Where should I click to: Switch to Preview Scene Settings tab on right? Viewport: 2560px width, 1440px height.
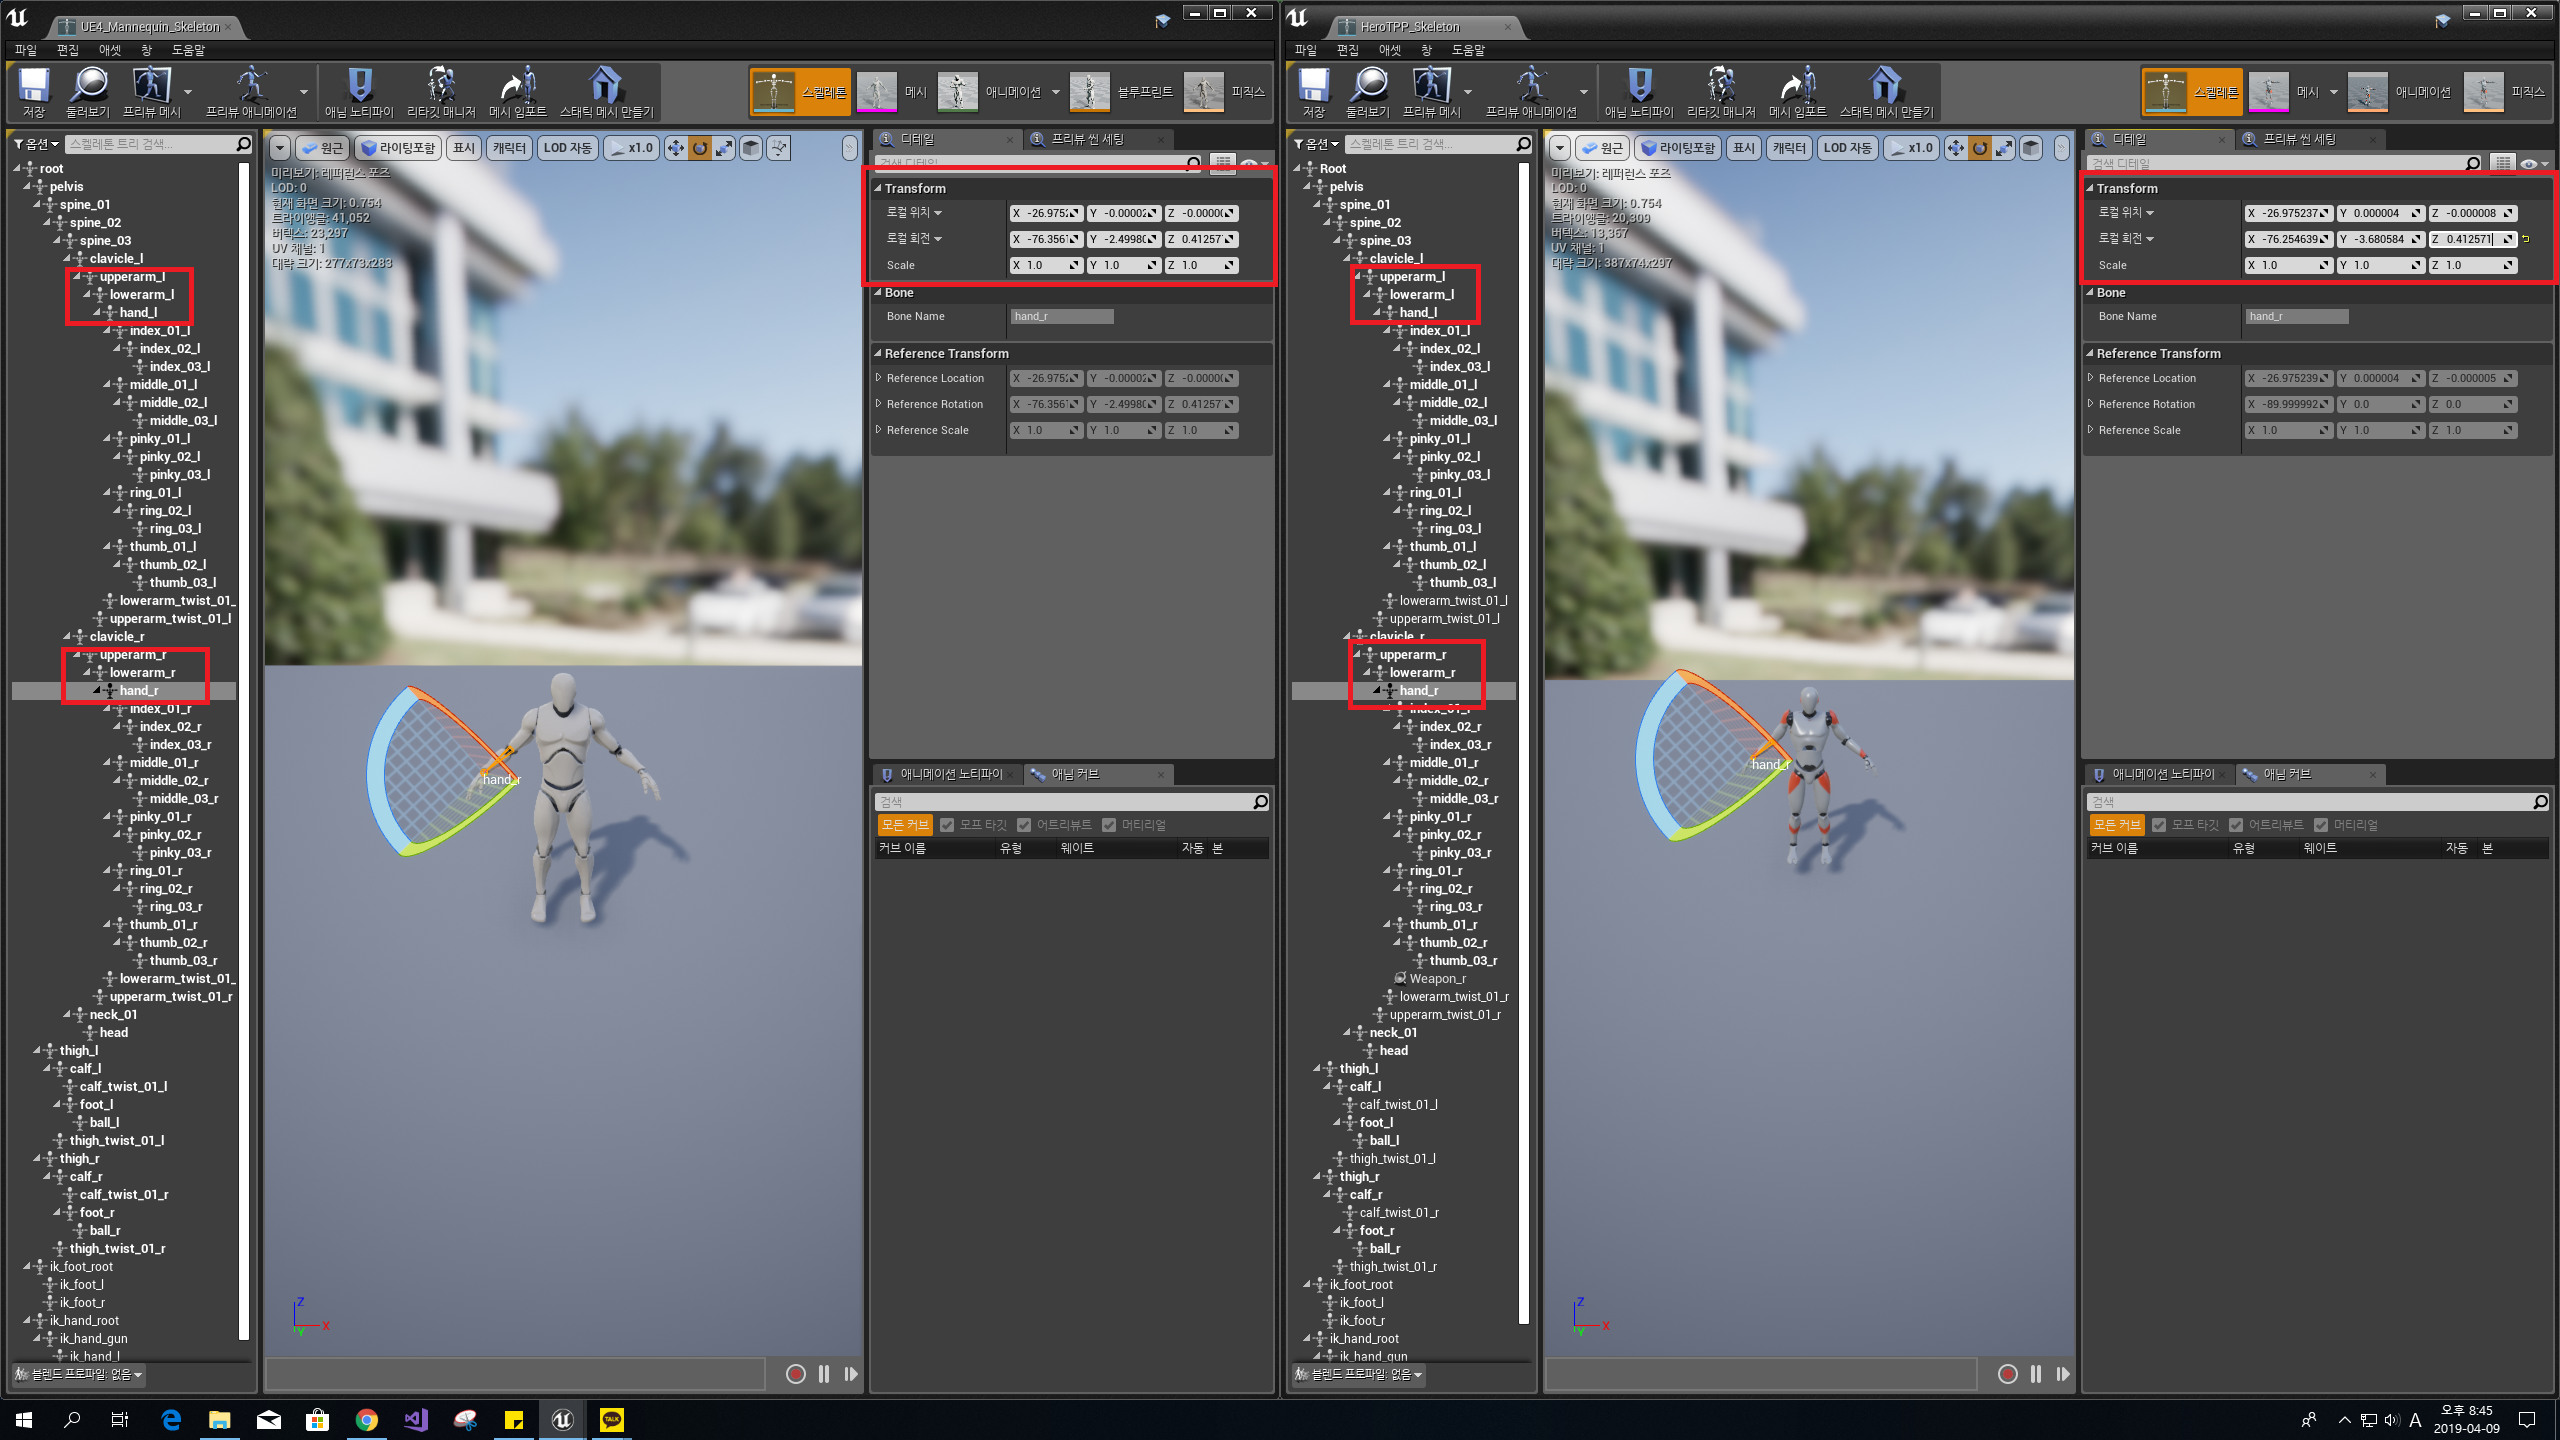(2300, 139)
